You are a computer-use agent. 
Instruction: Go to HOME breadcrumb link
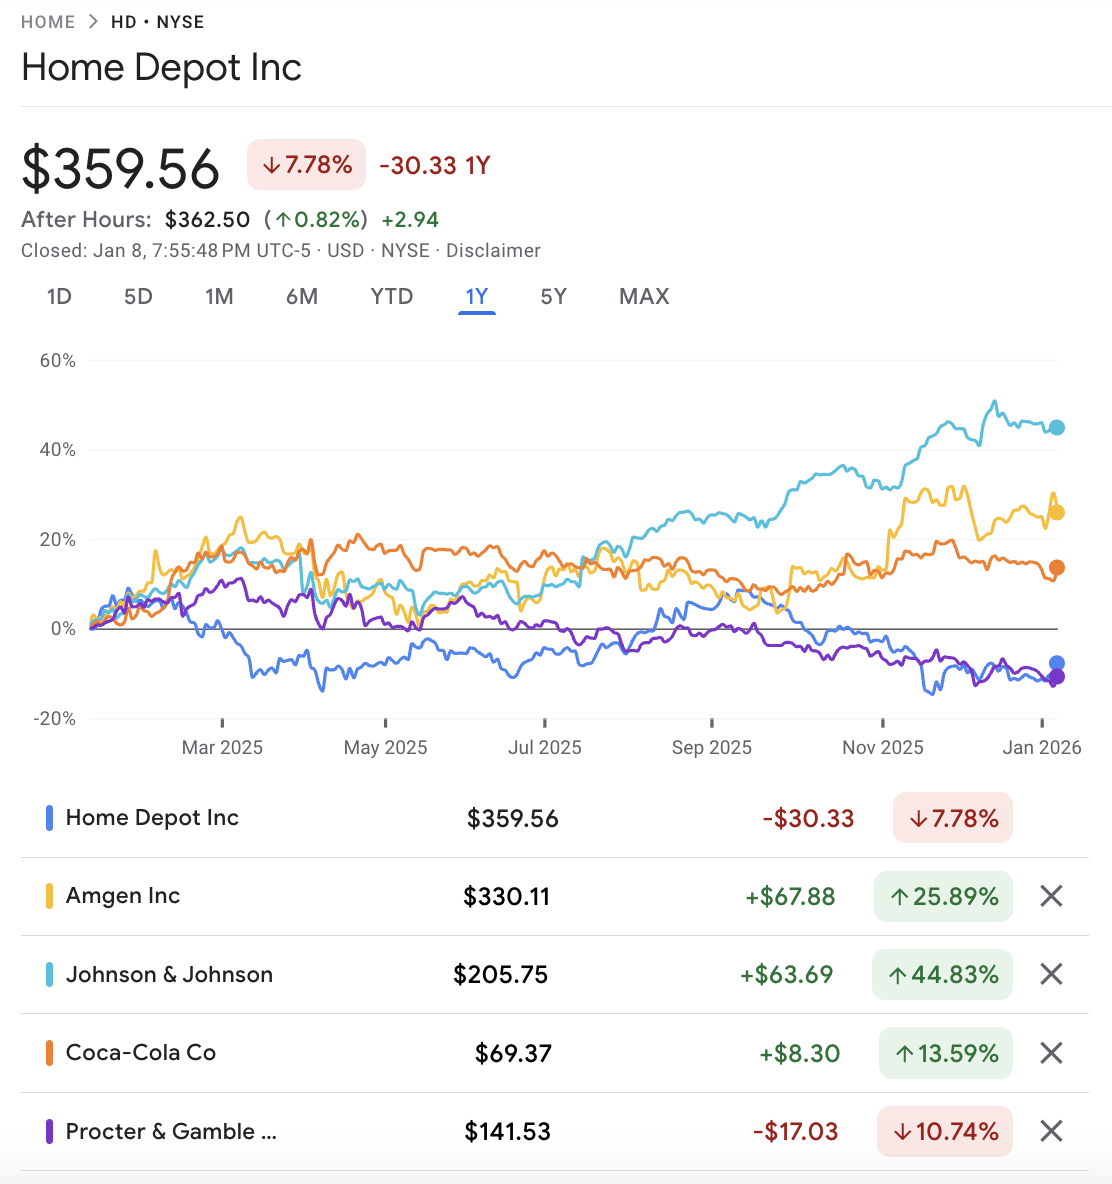(x=48, y=22)
